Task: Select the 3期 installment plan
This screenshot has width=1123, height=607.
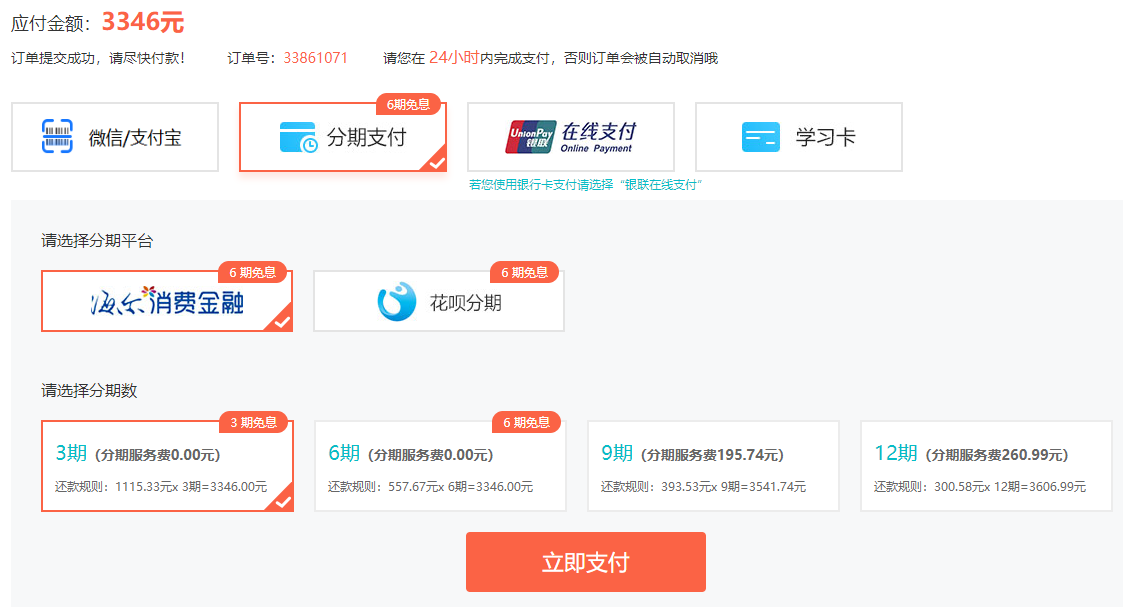Action: (x=167, y=466)
